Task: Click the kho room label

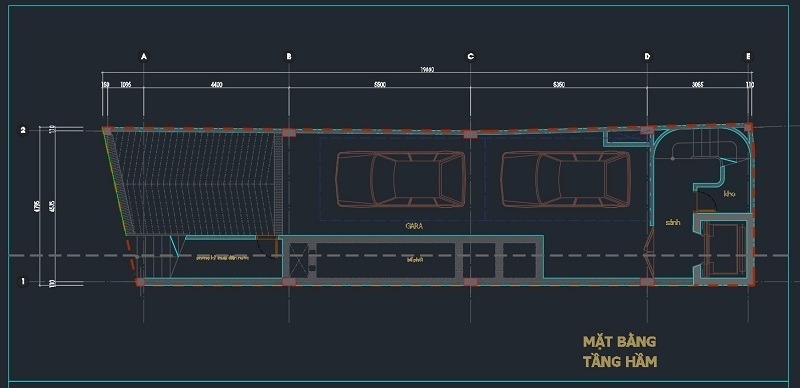Action: click(729, 194)
